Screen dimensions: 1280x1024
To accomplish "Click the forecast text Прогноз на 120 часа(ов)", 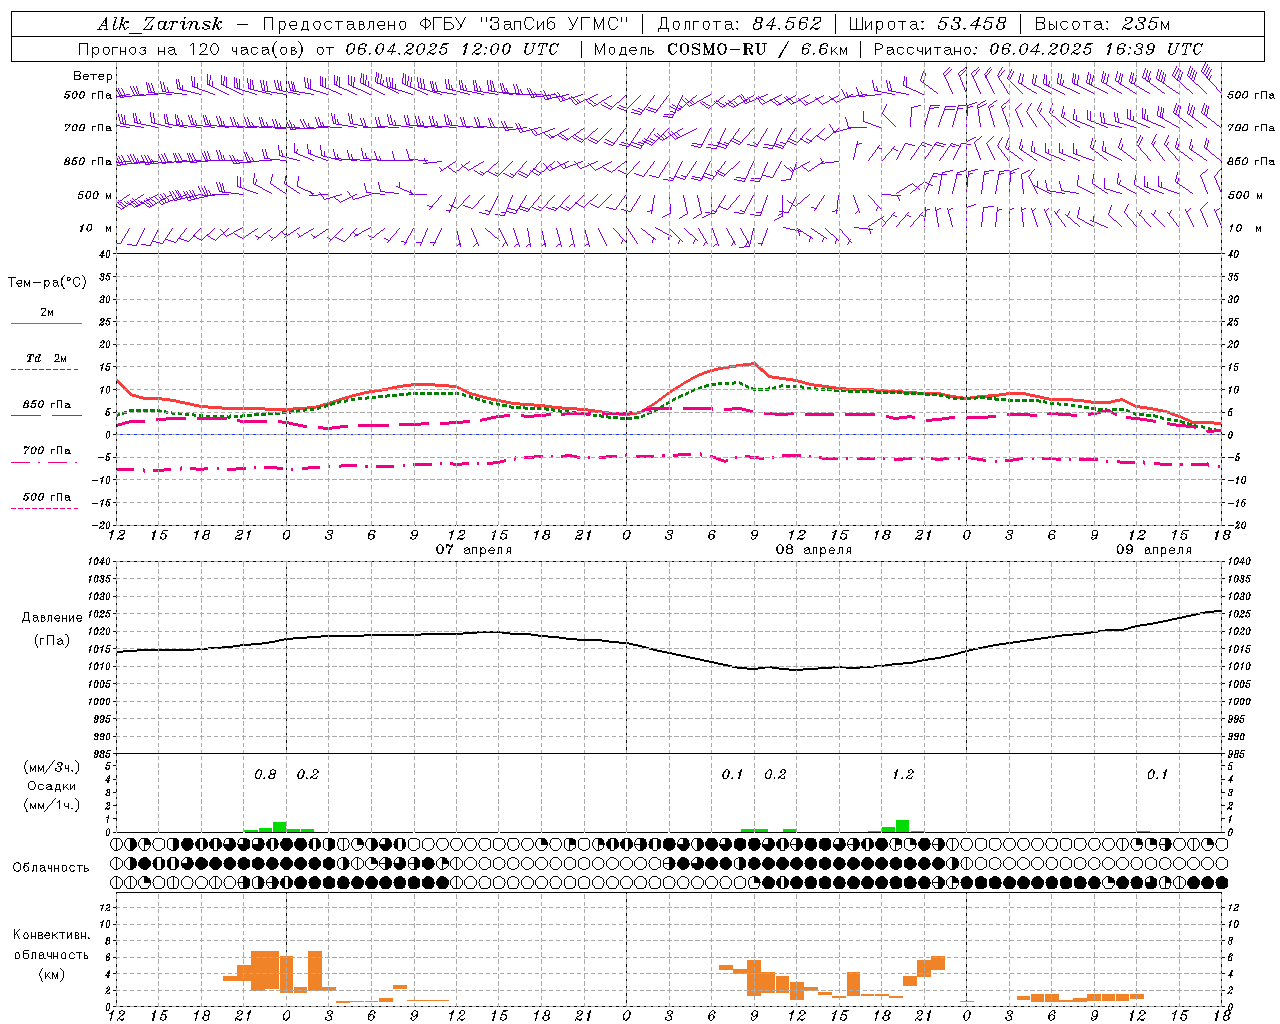I will (x=192, y=49).
